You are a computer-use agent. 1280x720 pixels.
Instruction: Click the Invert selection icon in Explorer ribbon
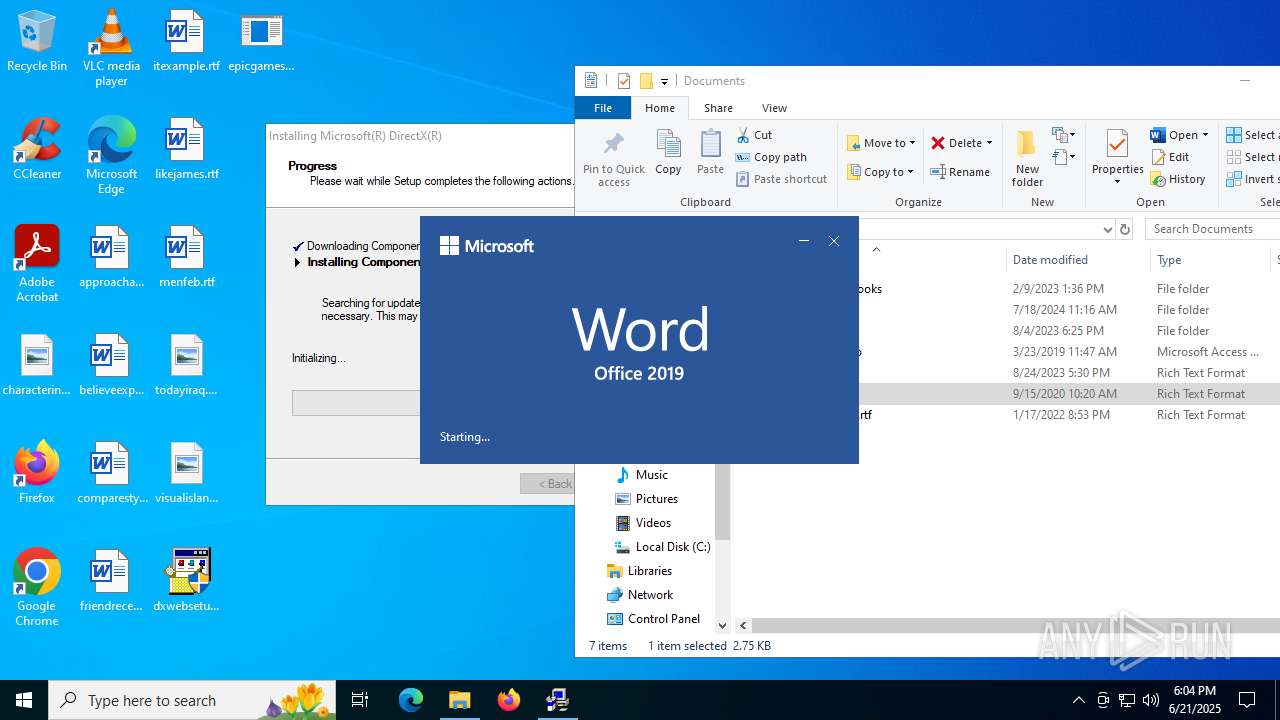tap(1234, 179)
